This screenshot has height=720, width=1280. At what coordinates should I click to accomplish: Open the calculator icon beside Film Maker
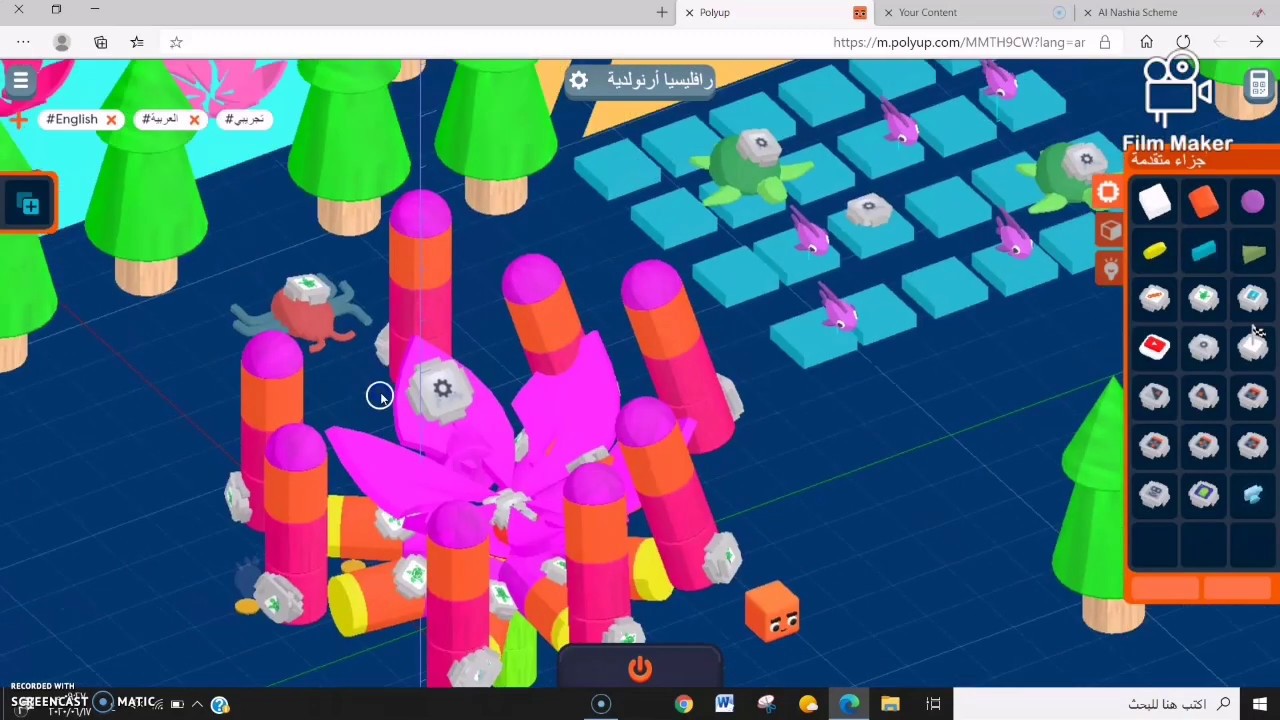point(1258,85)
